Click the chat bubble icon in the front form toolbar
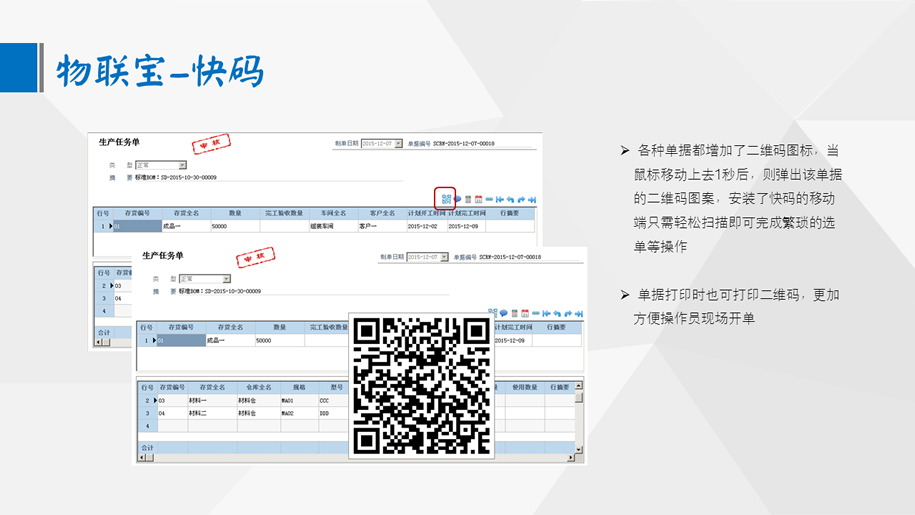 point(503,313)
